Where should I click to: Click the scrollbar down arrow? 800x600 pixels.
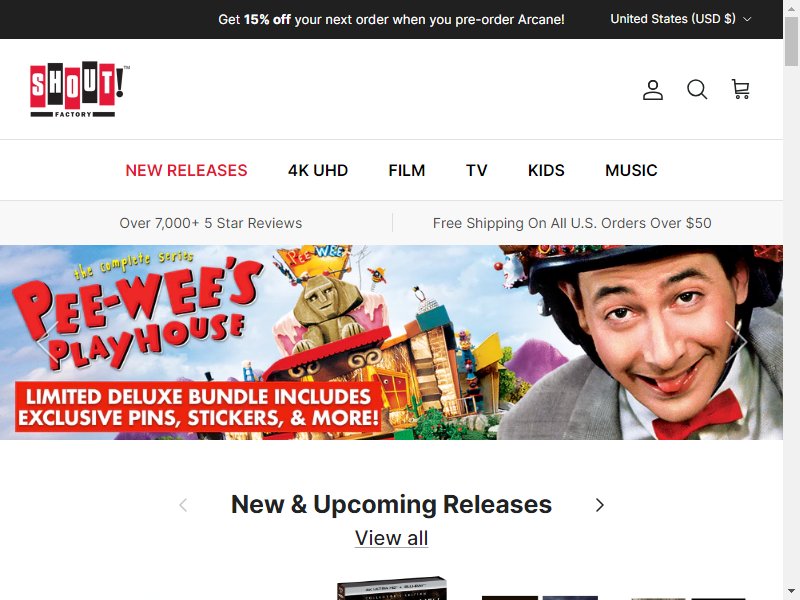[791, 593]
